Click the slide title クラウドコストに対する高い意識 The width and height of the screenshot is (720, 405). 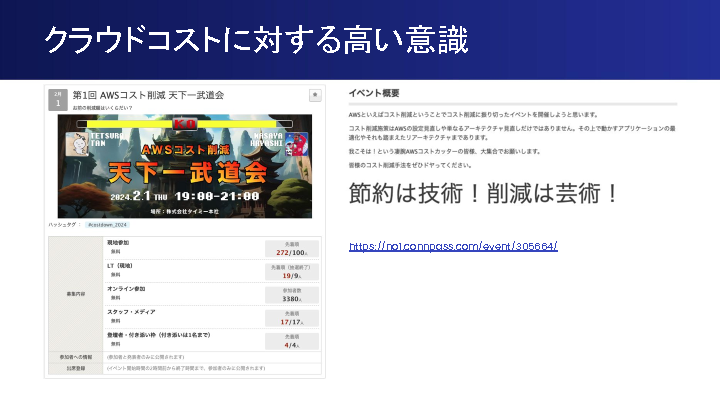pos(256,40)
